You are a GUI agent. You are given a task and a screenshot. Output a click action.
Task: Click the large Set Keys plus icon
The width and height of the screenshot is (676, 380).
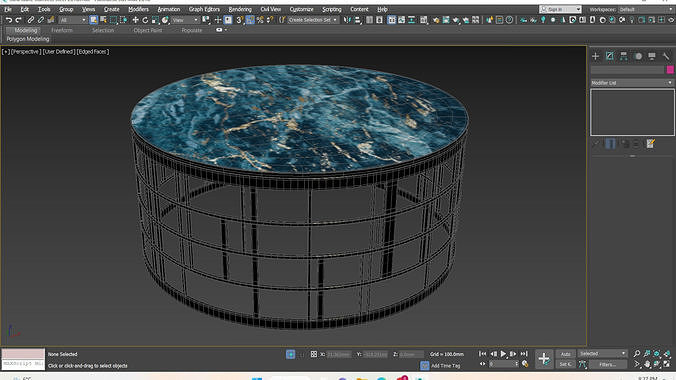(x=544, y=358)
